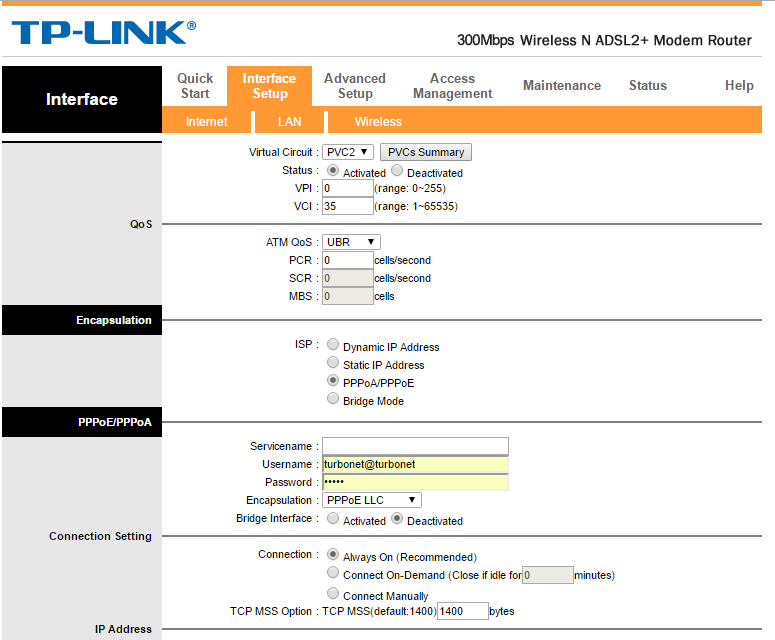Click the Connection Setting section label
Image resolution: width=775 pixels, height=640 pixels.
100,536
